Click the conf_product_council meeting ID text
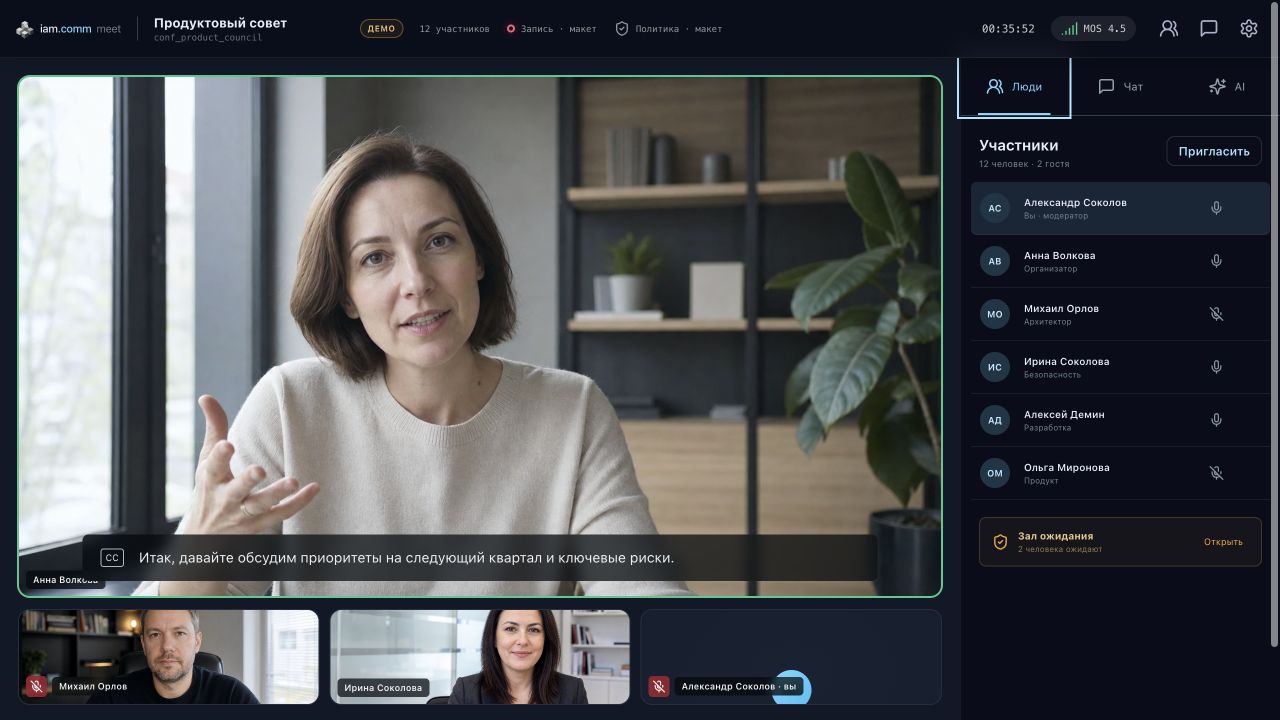The height and width of the screenshot is (720, 1280). [208, 38]
